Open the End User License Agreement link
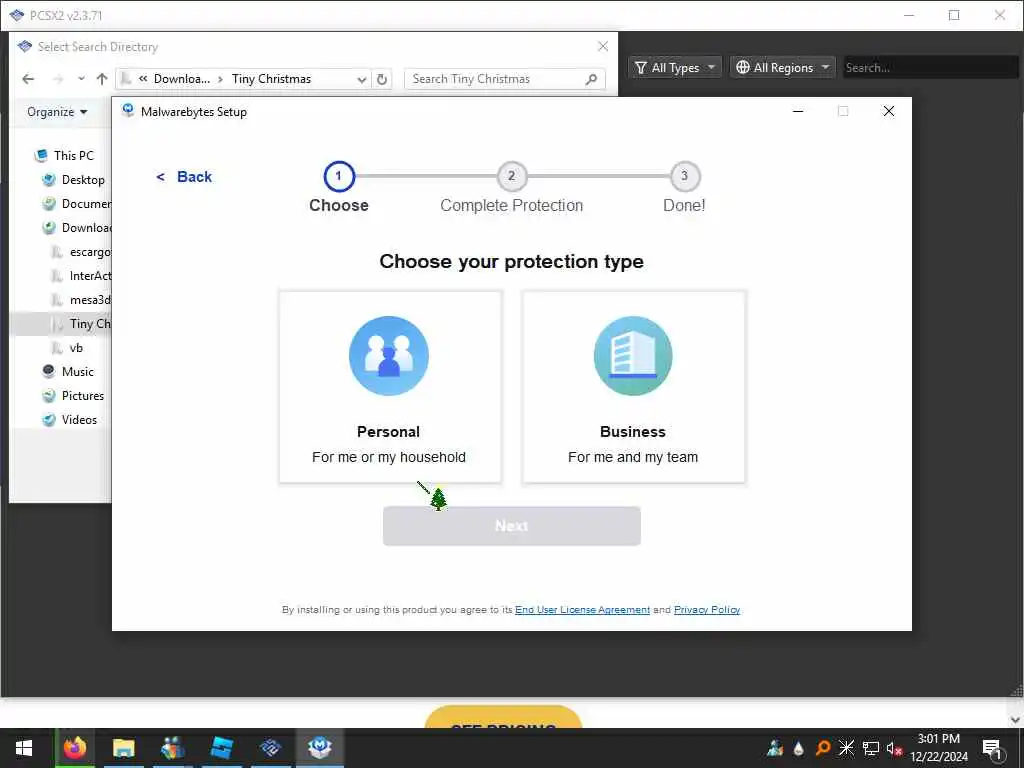The image size is (1024, 768). click(x=583, y=609)
